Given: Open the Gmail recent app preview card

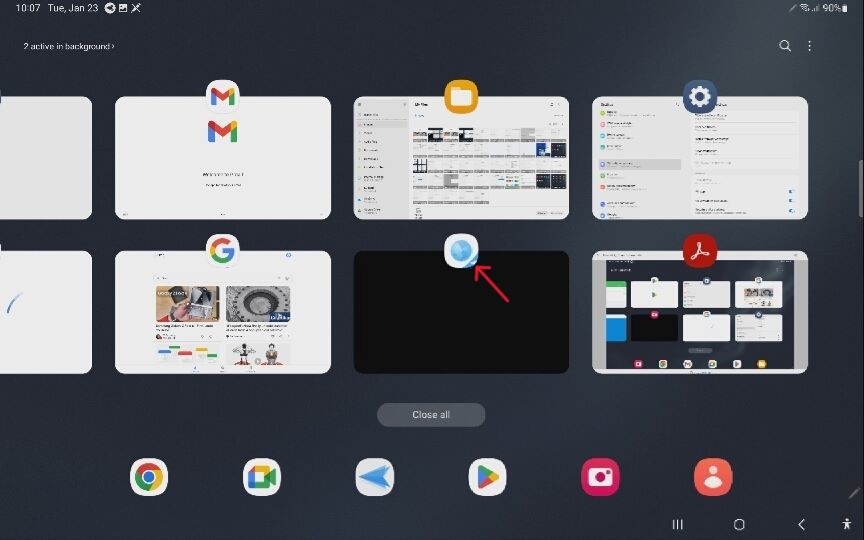Looking at the screenshot, I should pos(223,158).
